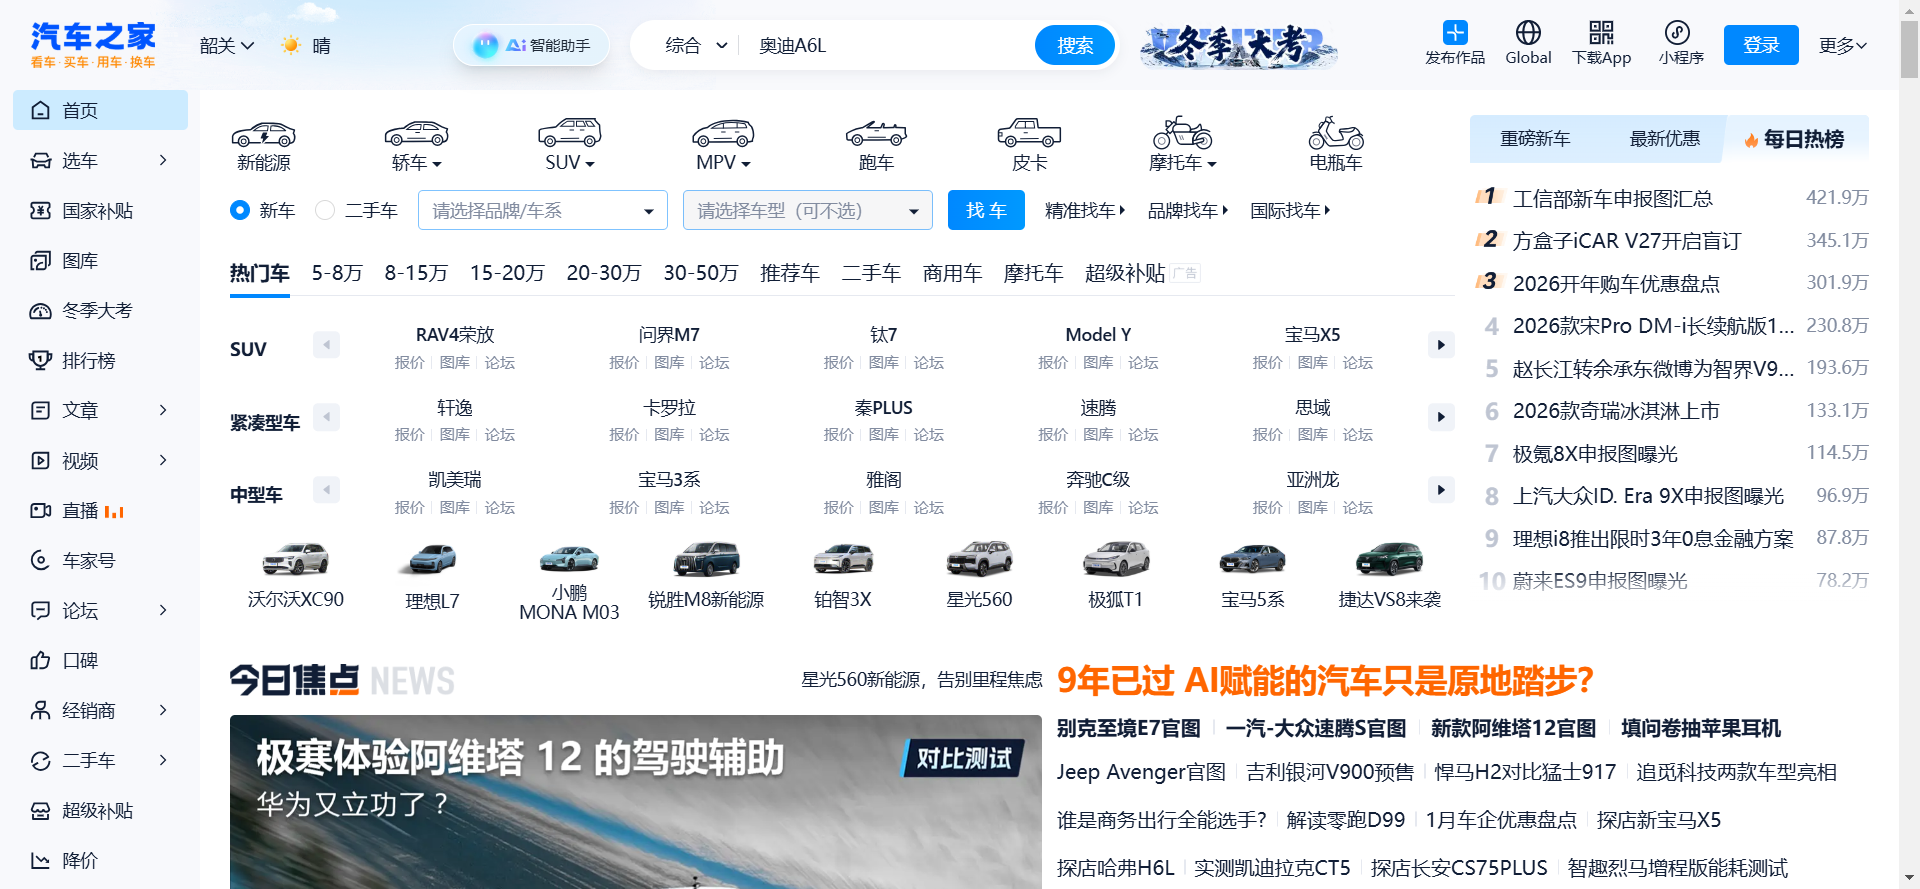Click the 汽车之家 site logo
Screen dimensions: 1920x889
coord(93,45)
